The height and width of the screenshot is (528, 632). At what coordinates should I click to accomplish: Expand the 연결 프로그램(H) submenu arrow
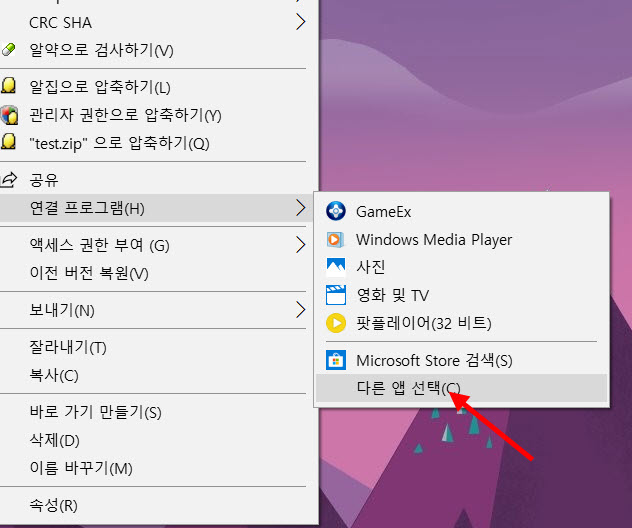pos(300,208)
